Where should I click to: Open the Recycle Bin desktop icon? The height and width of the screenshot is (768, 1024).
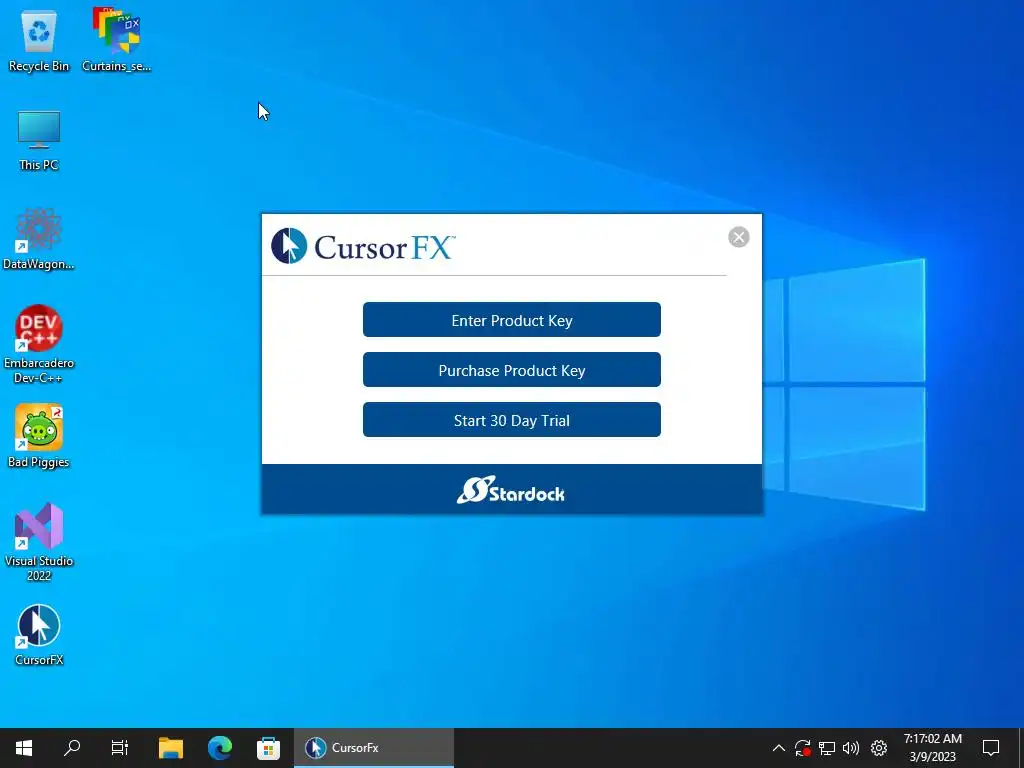(x=39, y=40)
